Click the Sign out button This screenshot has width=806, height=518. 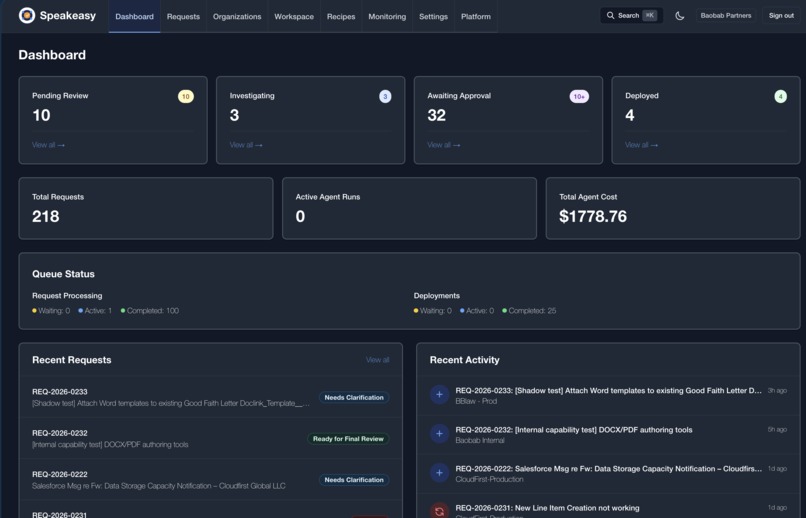(781, 15)
